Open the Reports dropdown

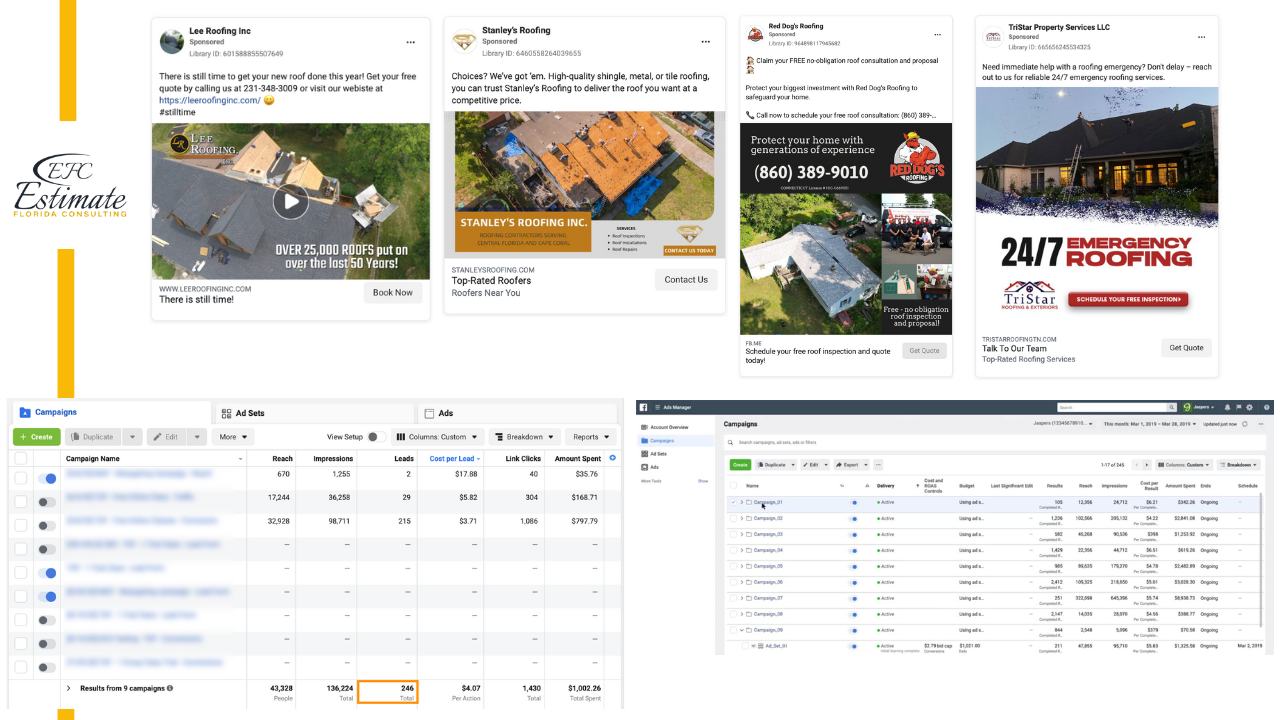[591, 437]
